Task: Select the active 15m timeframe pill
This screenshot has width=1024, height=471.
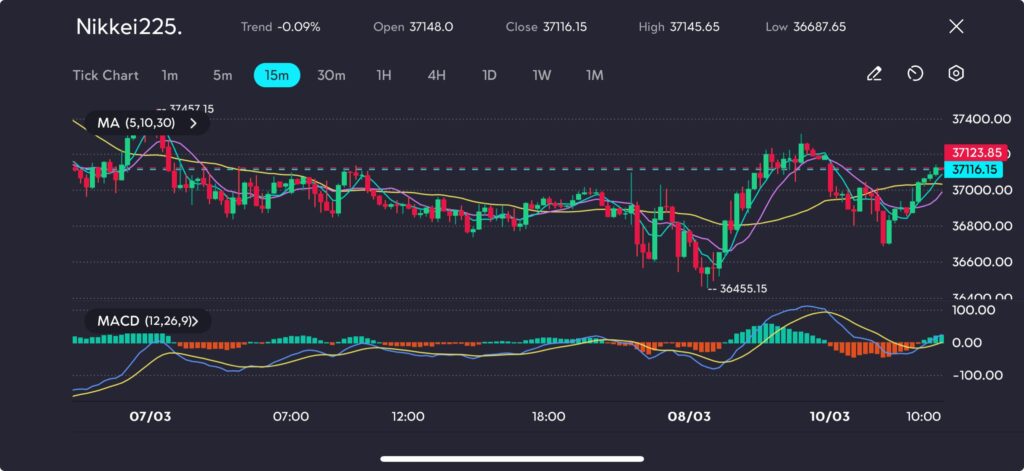Action: pyautogui.click(x=276, y=75)
